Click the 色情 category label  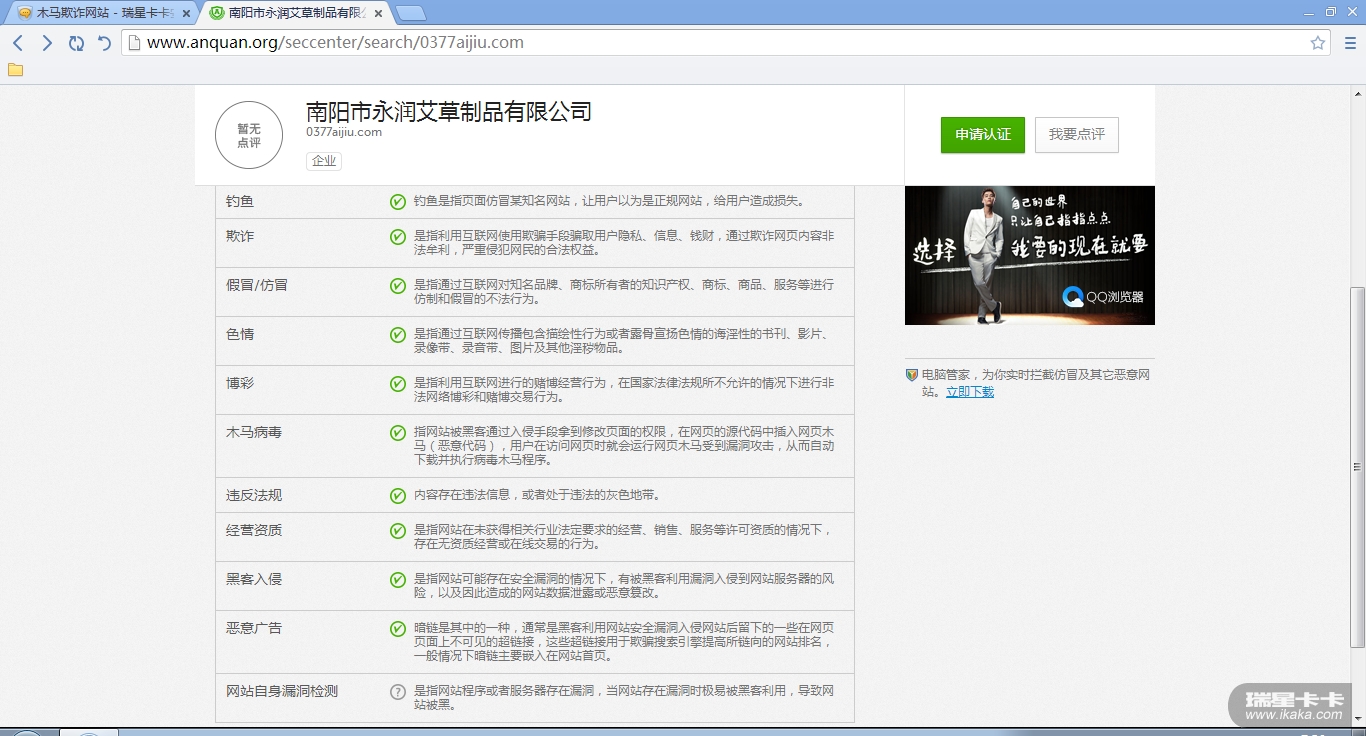[240, 335]
